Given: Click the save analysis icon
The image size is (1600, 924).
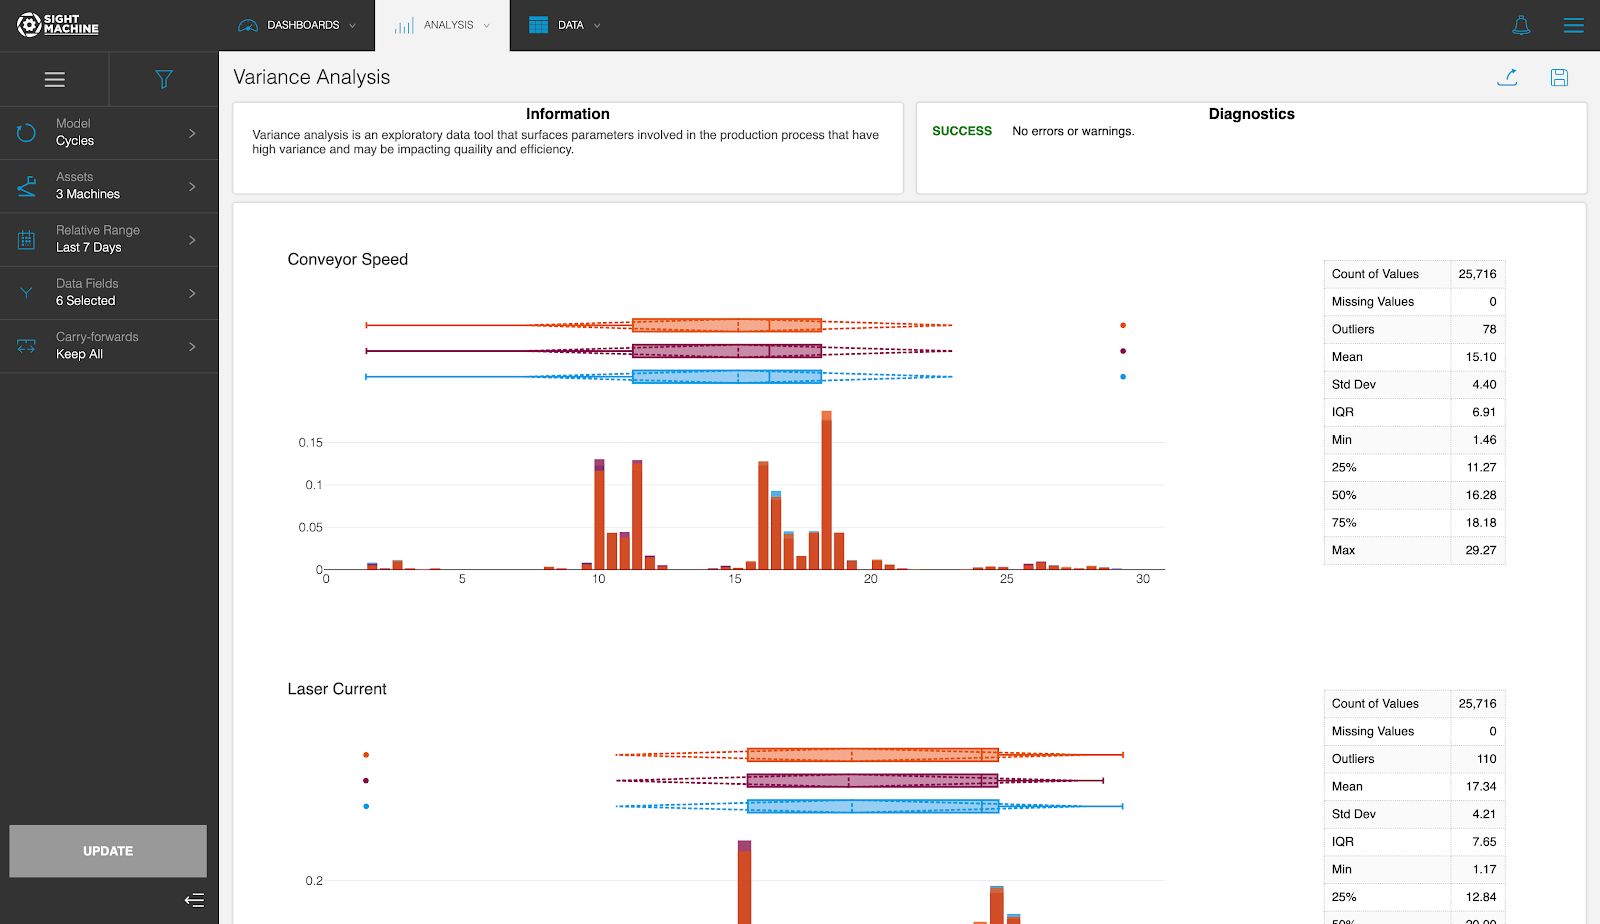Looking at the screenshot, I should pos(1559,77).
